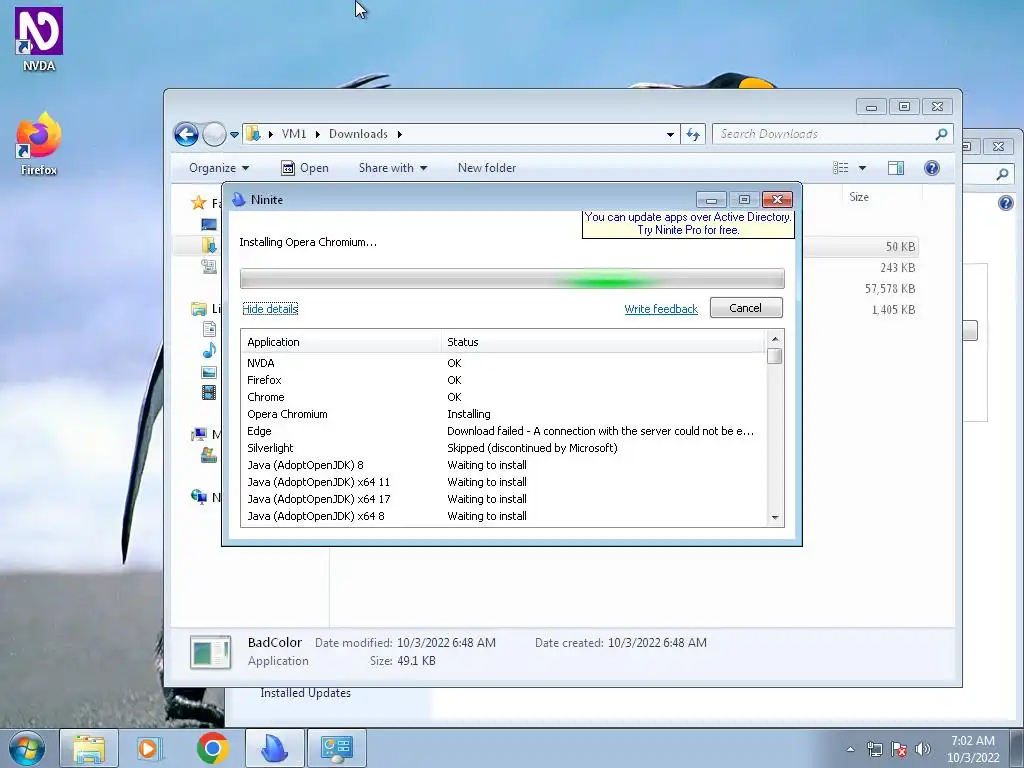Click search magnifier in Downloads box
The width and height of the screenshot is (1024, 768).
[941, 134]
